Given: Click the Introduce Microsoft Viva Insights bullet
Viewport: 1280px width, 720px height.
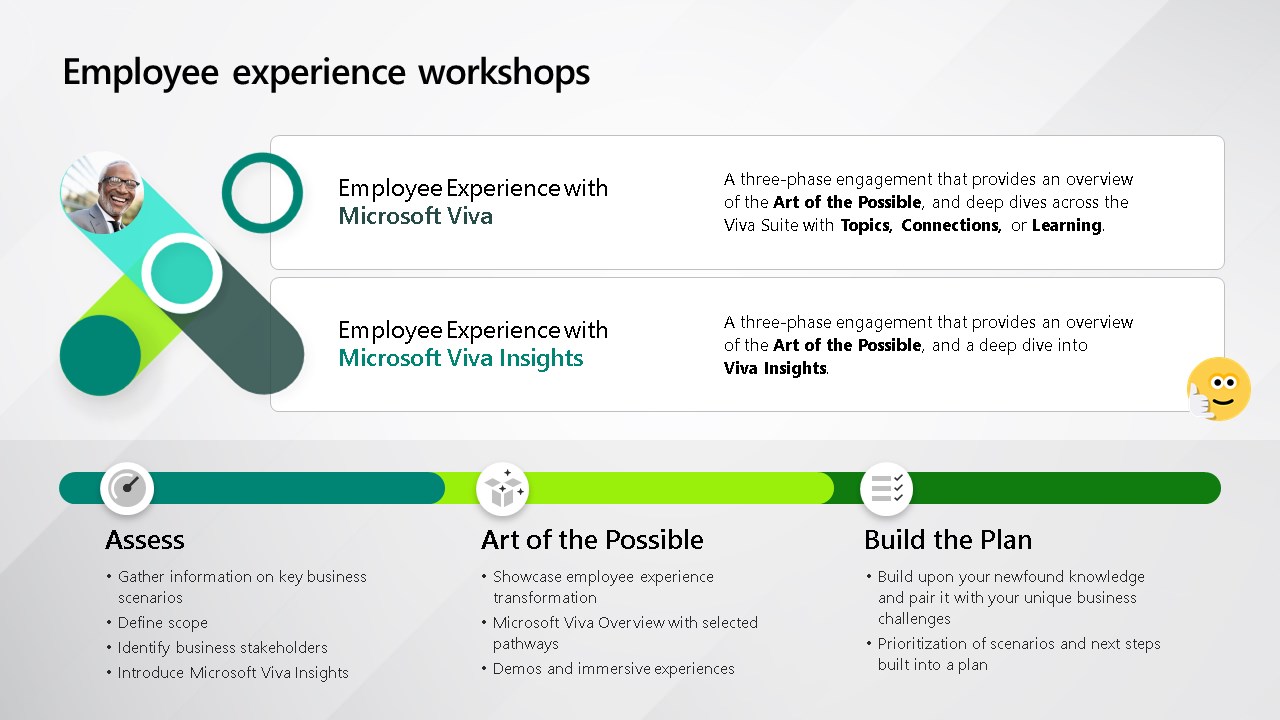Looking at the screenshot, I should (x=227, y=673).
